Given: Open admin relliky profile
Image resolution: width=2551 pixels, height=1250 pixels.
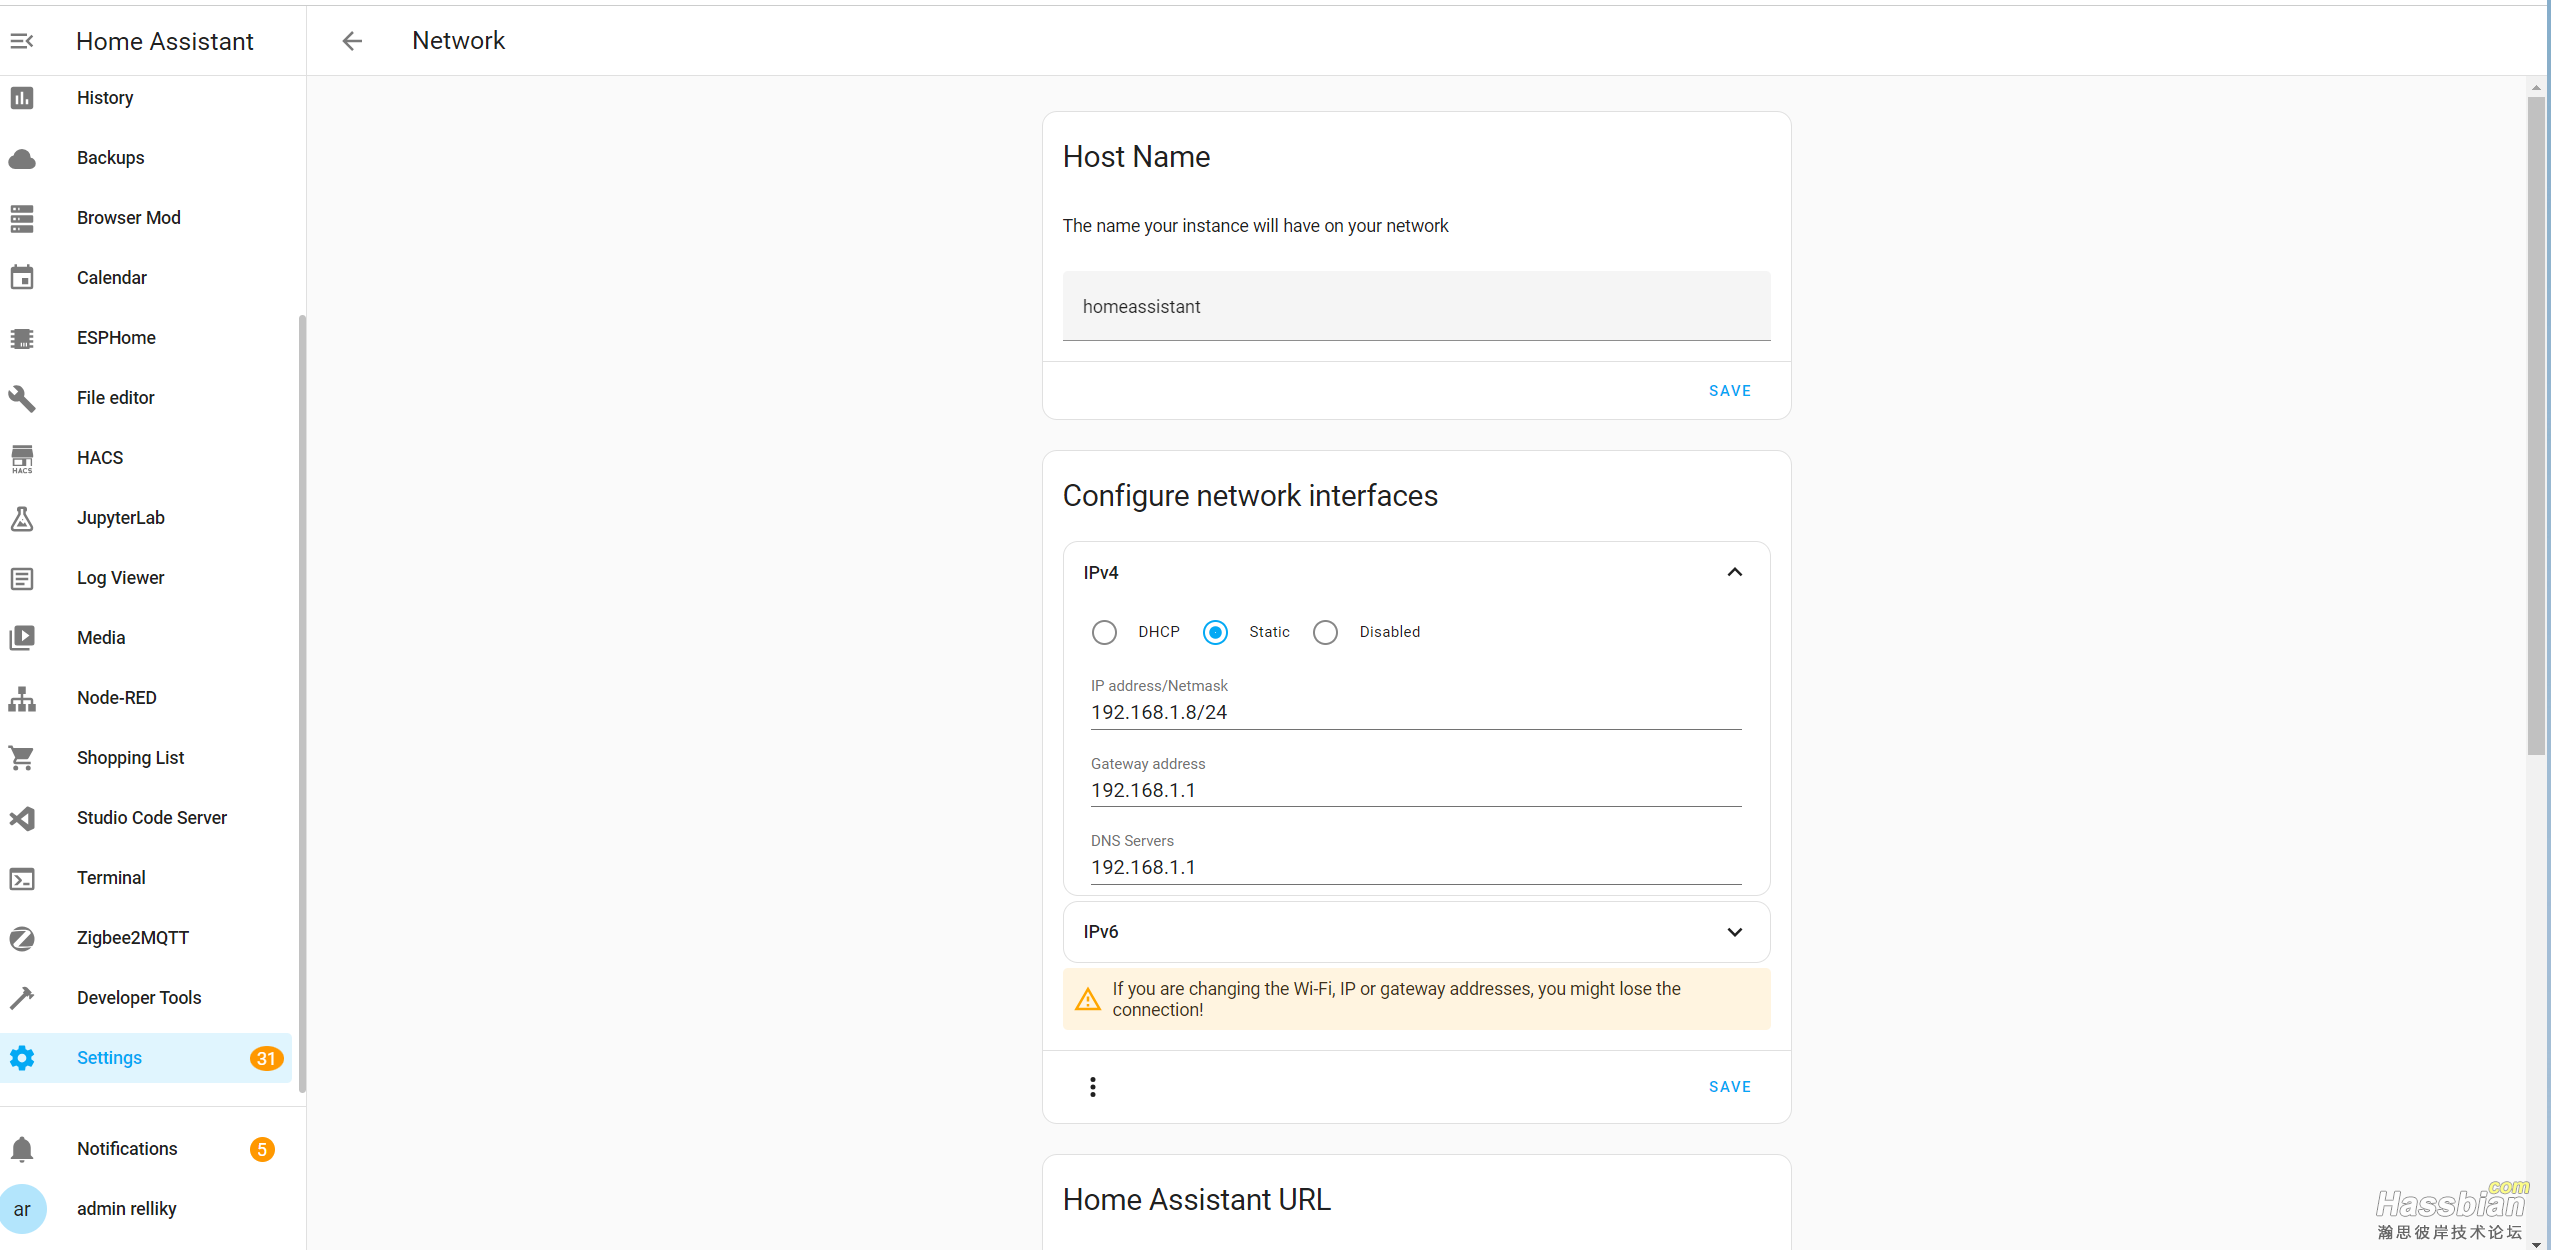Looking at the screenshot, I should click(x=146, y=1209).
